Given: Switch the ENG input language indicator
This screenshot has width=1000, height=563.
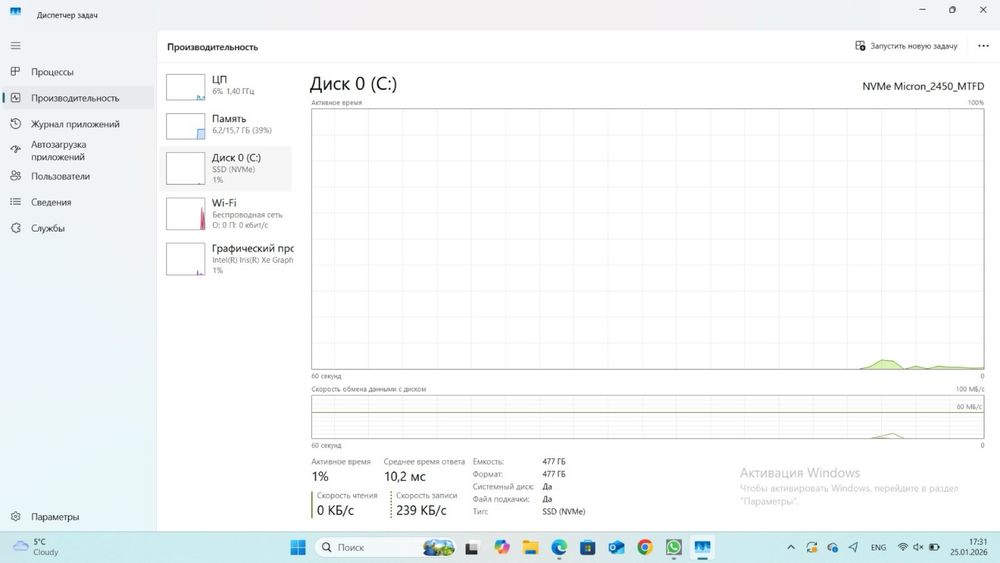Looking at the screenshot, I should 878,547.
